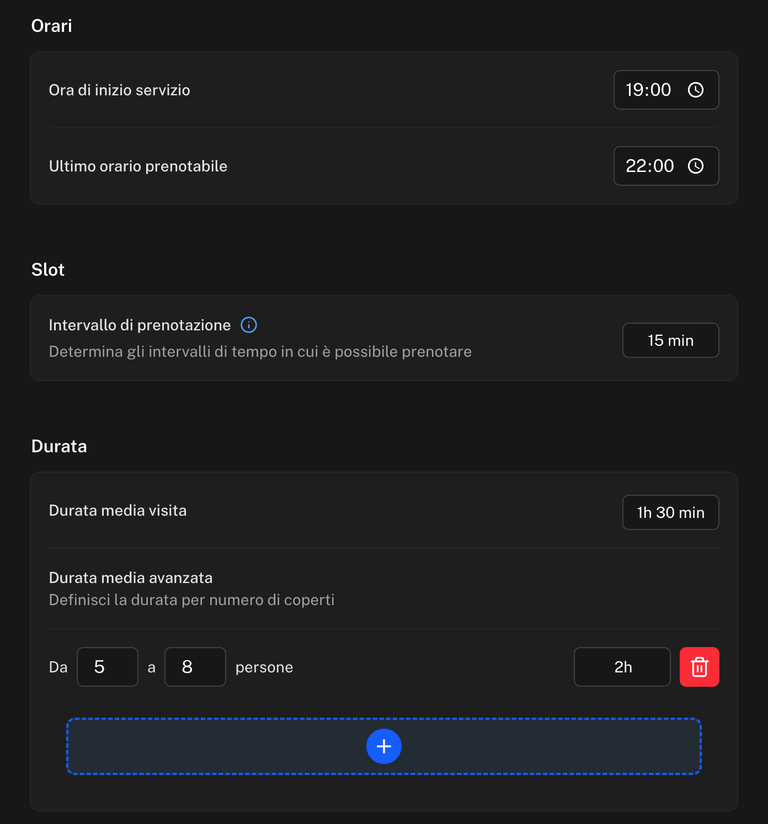Open the 2h duration dropdown
This screenshot has height=824, width=768.
point(622,667)
